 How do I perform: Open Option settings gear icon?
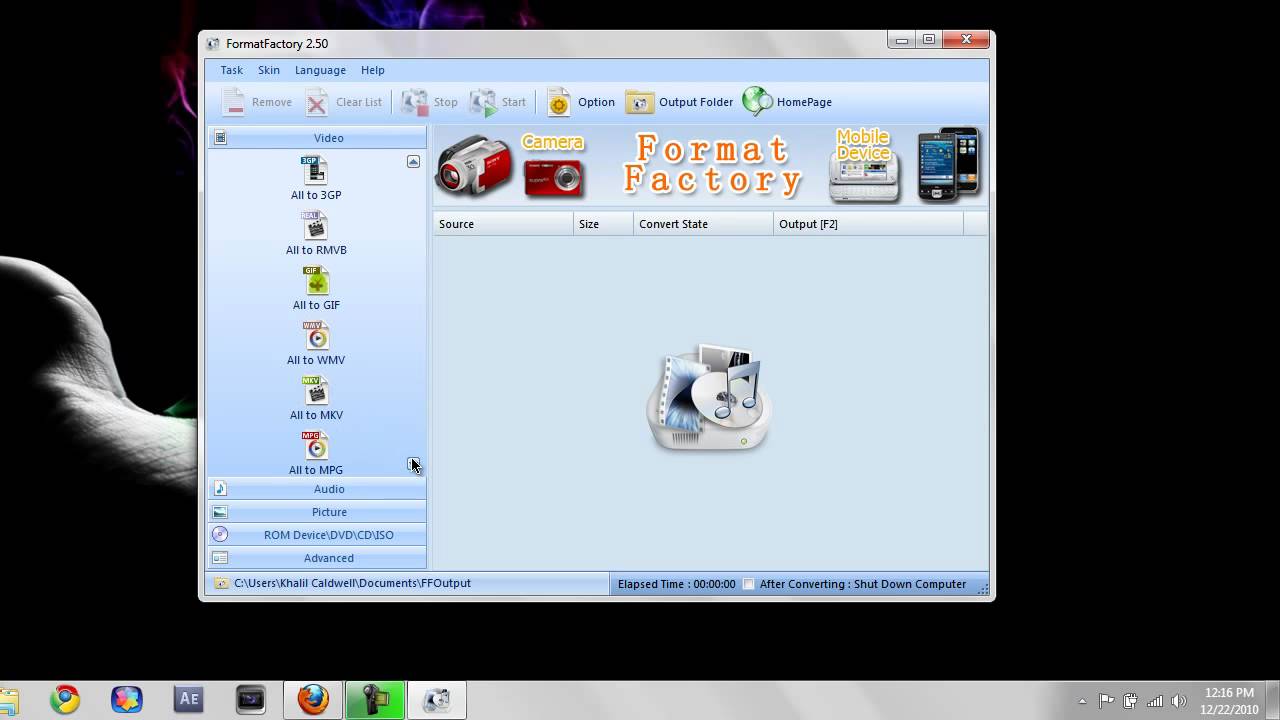[559, 102]
